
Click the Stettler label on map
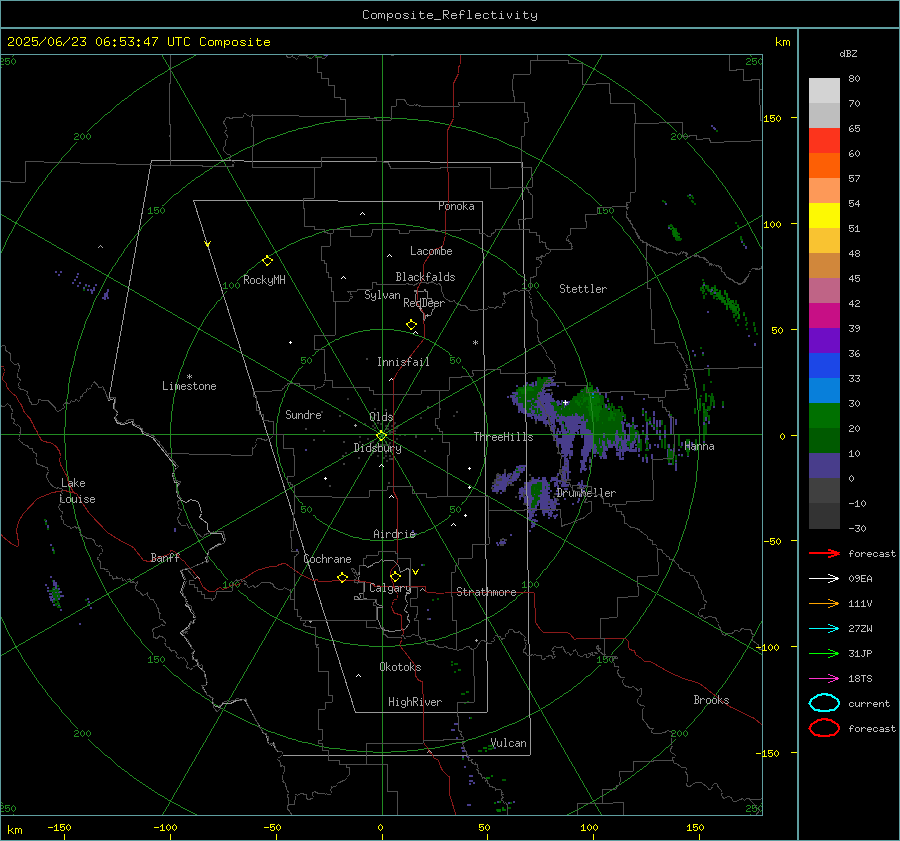click(583, 289)
